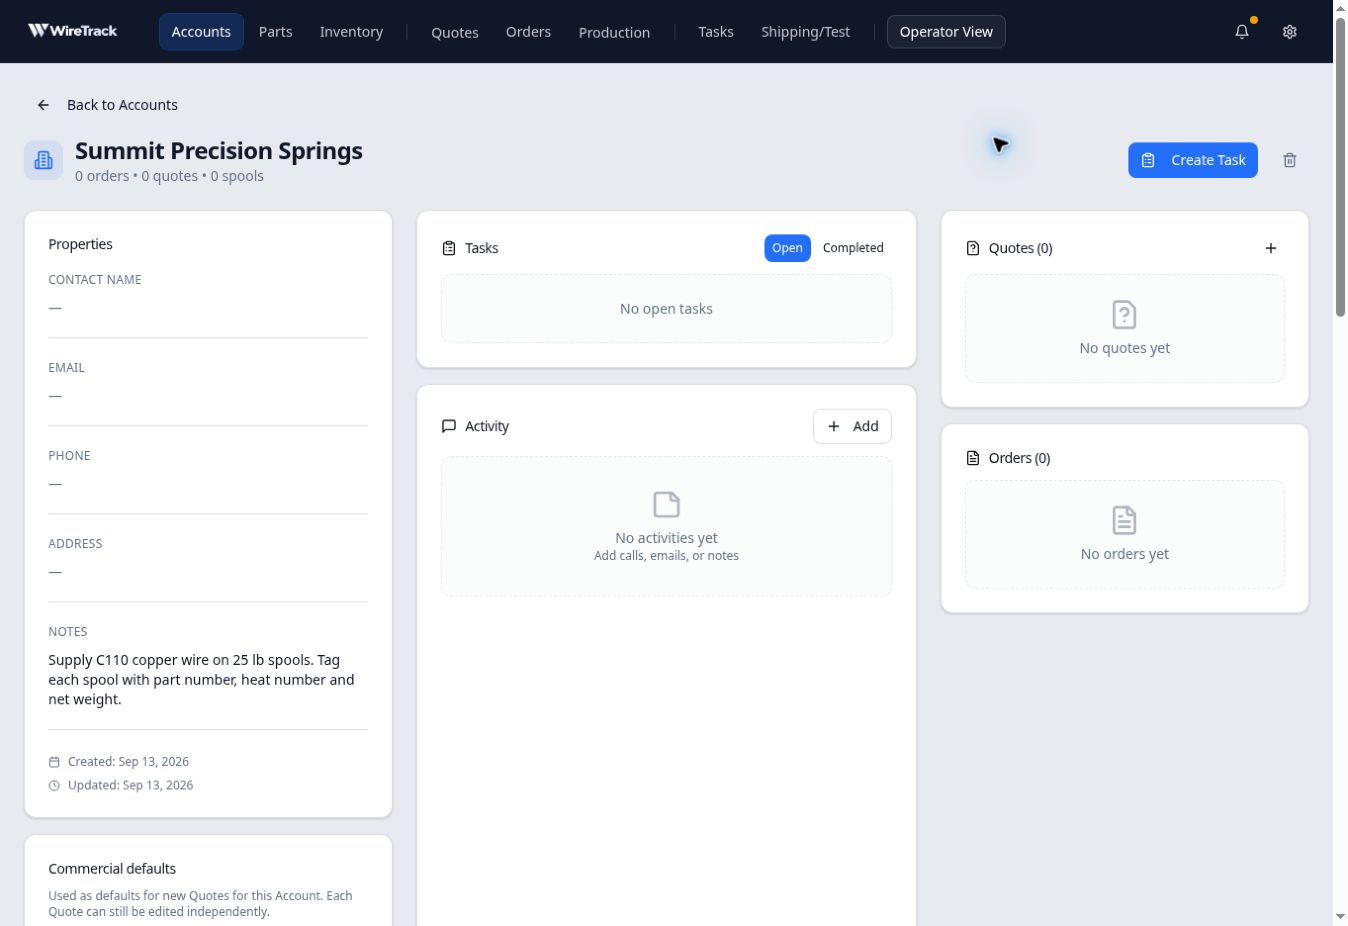
Task: Click the "Created: Sep 13, 2026" text
Action: (128, 762)
